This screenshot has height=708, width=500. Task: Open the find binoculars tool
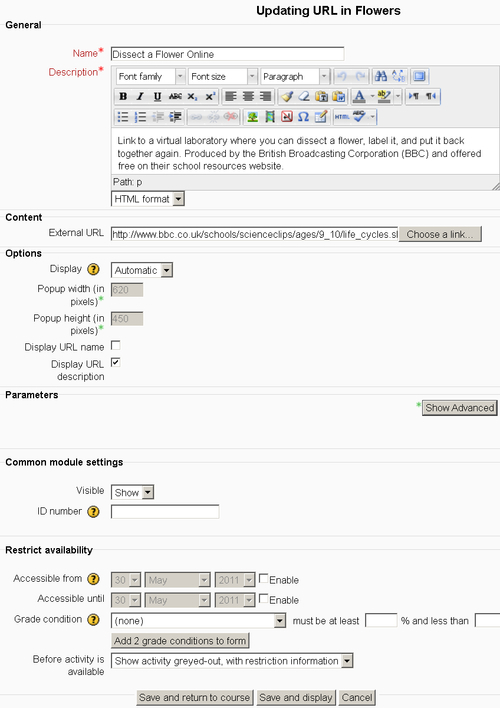(381, 76)
